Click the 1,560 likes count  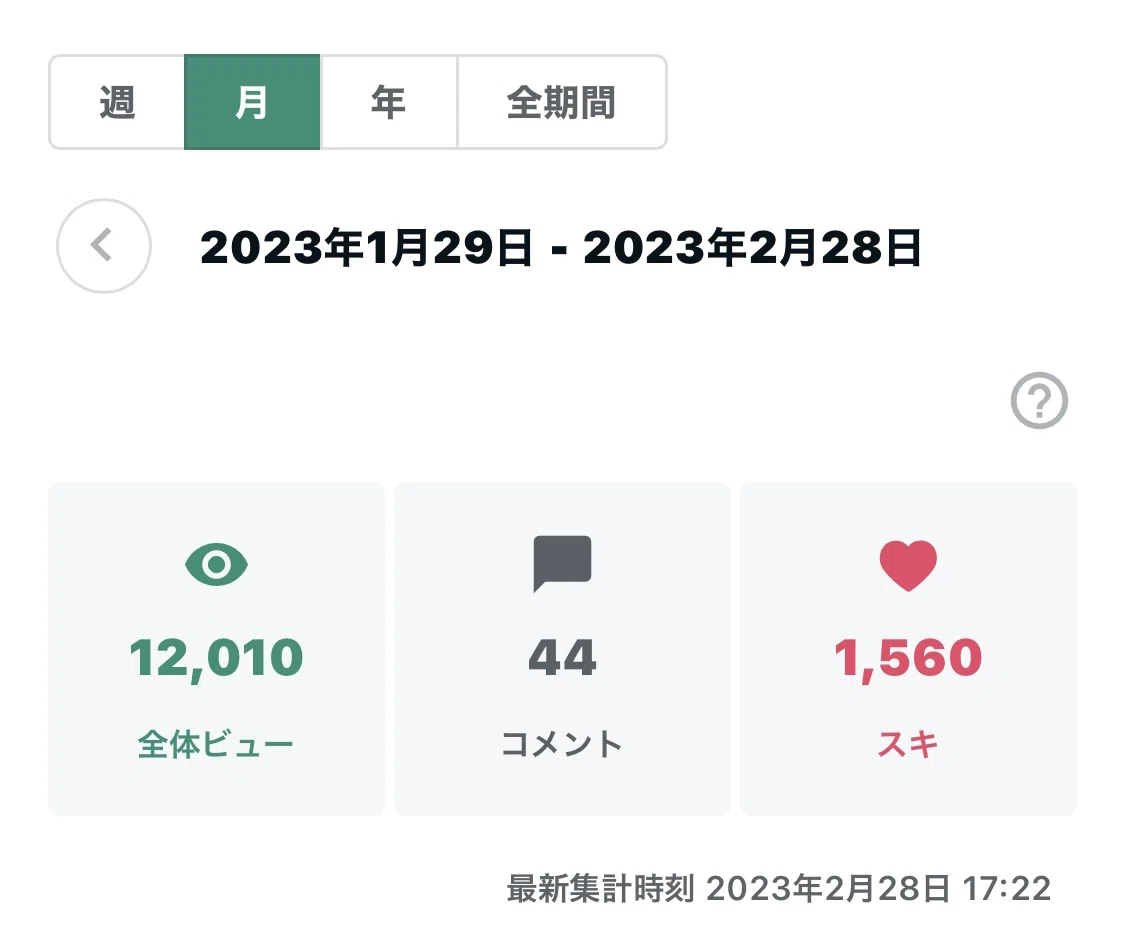[908, 658]
